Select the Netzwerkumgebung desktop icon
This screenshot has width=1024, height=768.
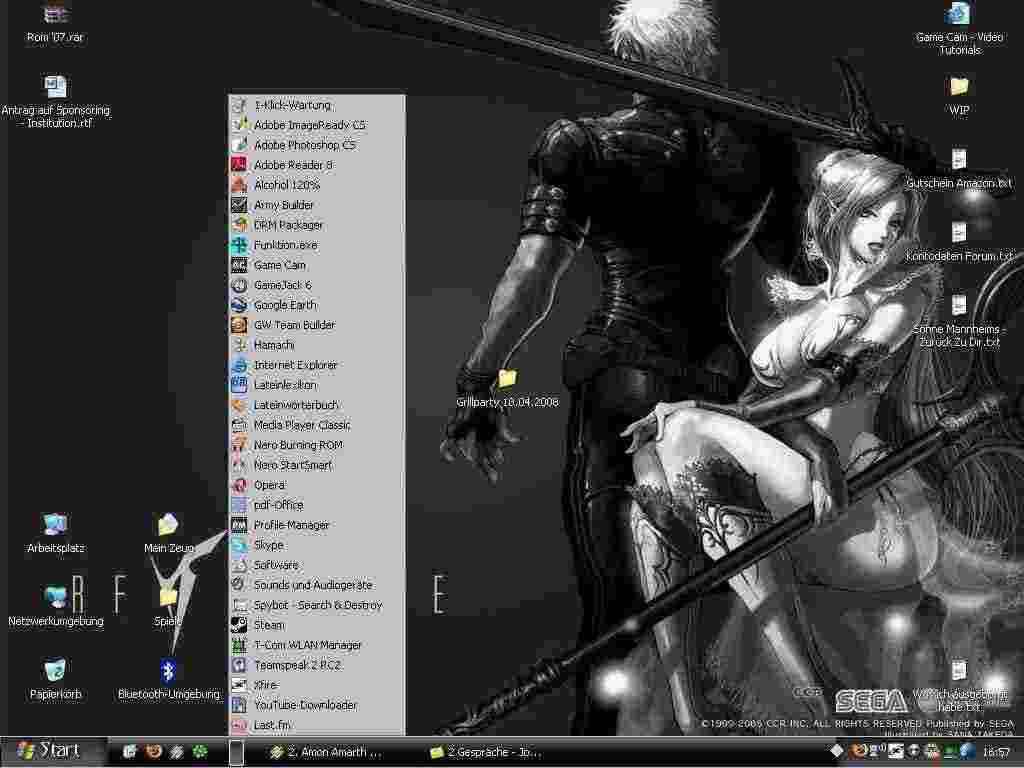pyautogui.click(x=56, y=598)
